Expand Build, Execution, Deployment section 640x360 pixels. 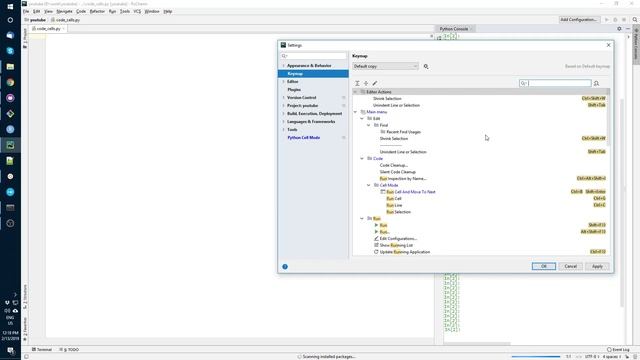[x=284, y=113]
